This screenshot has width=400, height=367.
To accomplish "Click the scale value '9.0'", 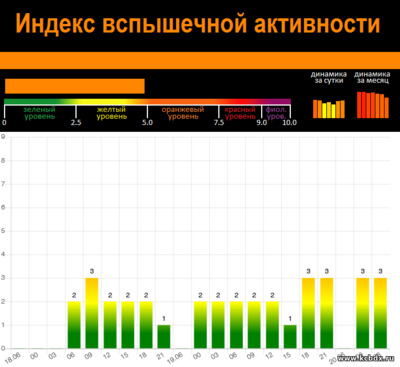I will tap(262, 123).
